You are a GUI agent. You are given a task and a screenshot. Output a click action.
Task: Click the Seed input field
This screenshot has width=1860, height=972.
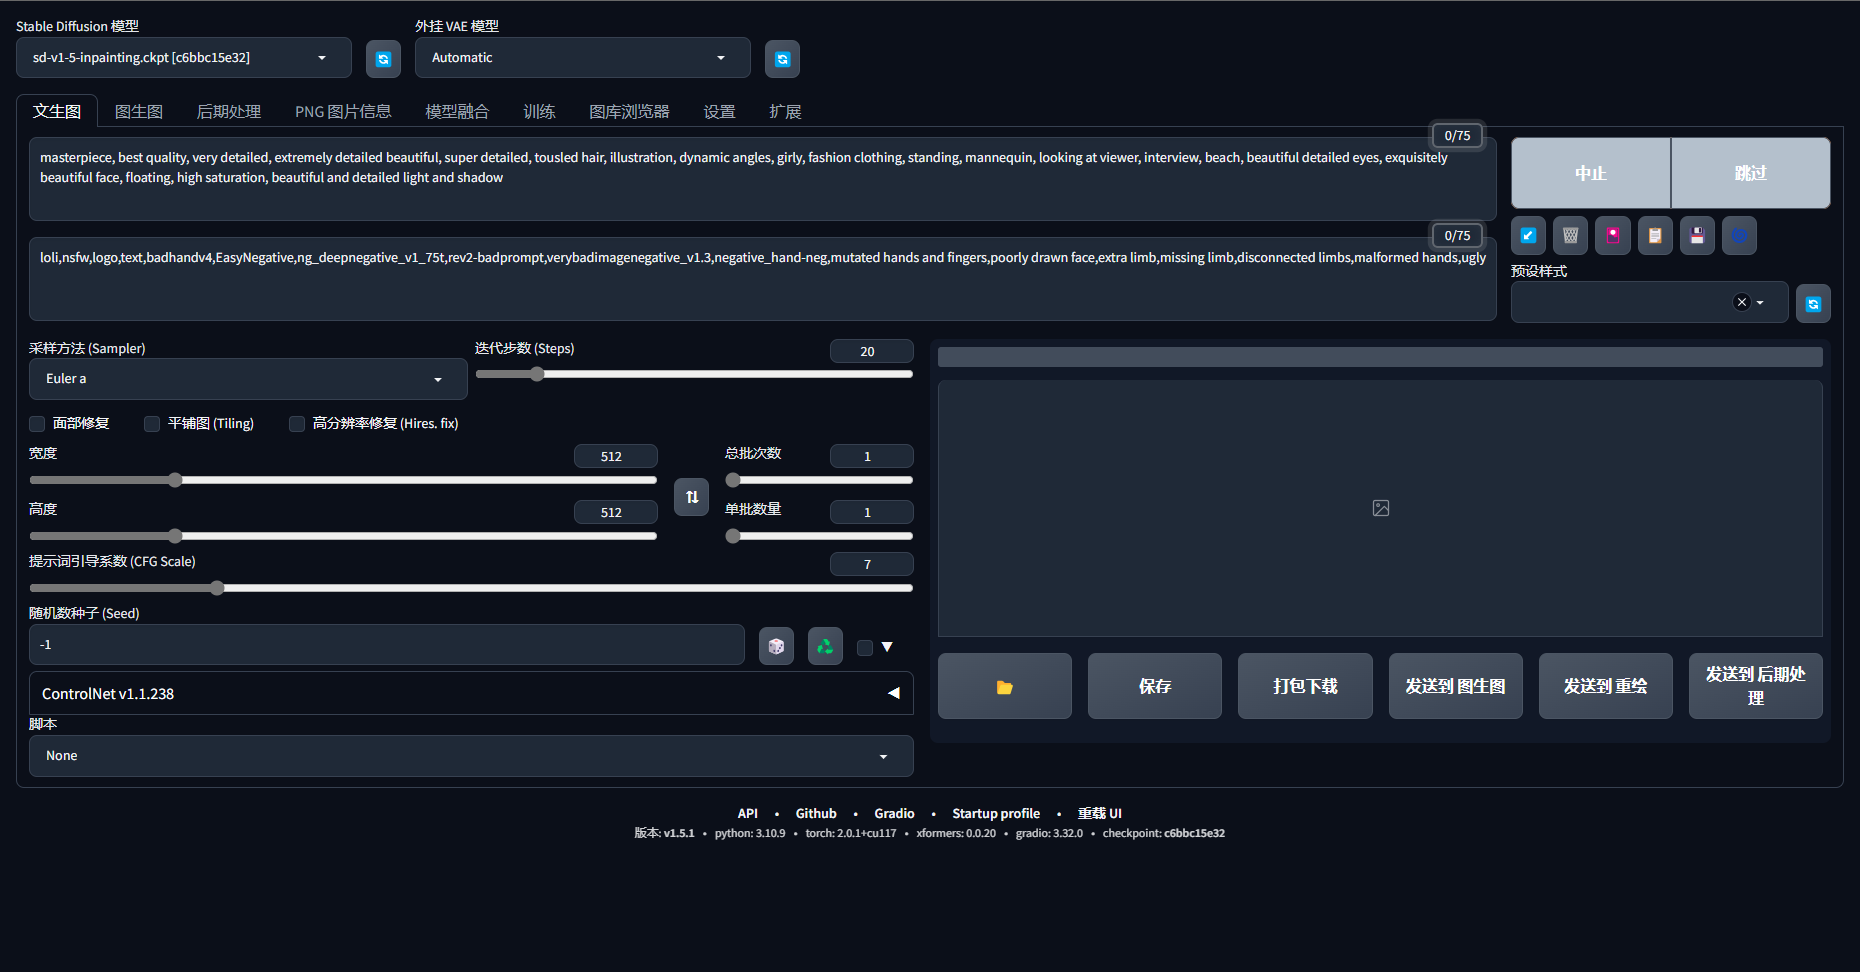[387, 645]
